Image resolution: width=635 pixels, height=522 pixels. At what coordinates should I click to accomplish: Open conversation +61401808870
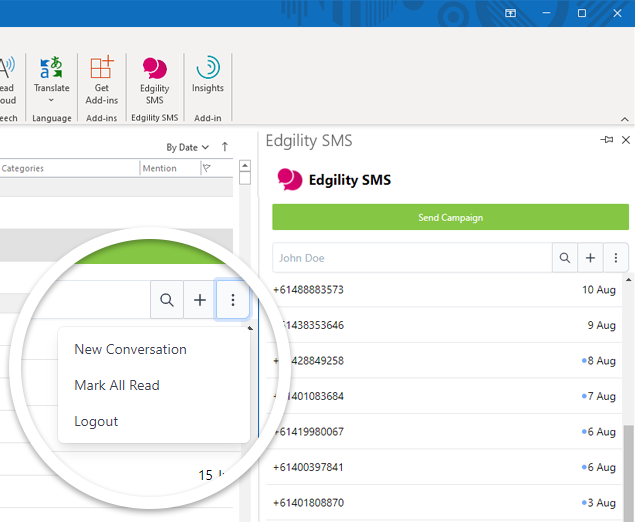pos(444,503)
